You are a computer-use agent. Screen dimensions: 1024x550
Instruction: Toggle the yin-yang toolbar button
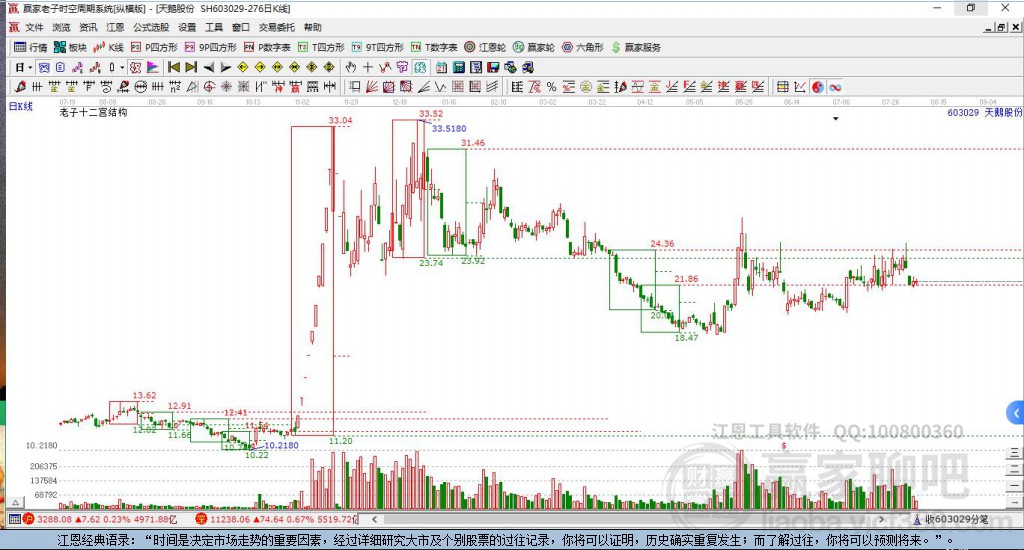click(818, 87)
